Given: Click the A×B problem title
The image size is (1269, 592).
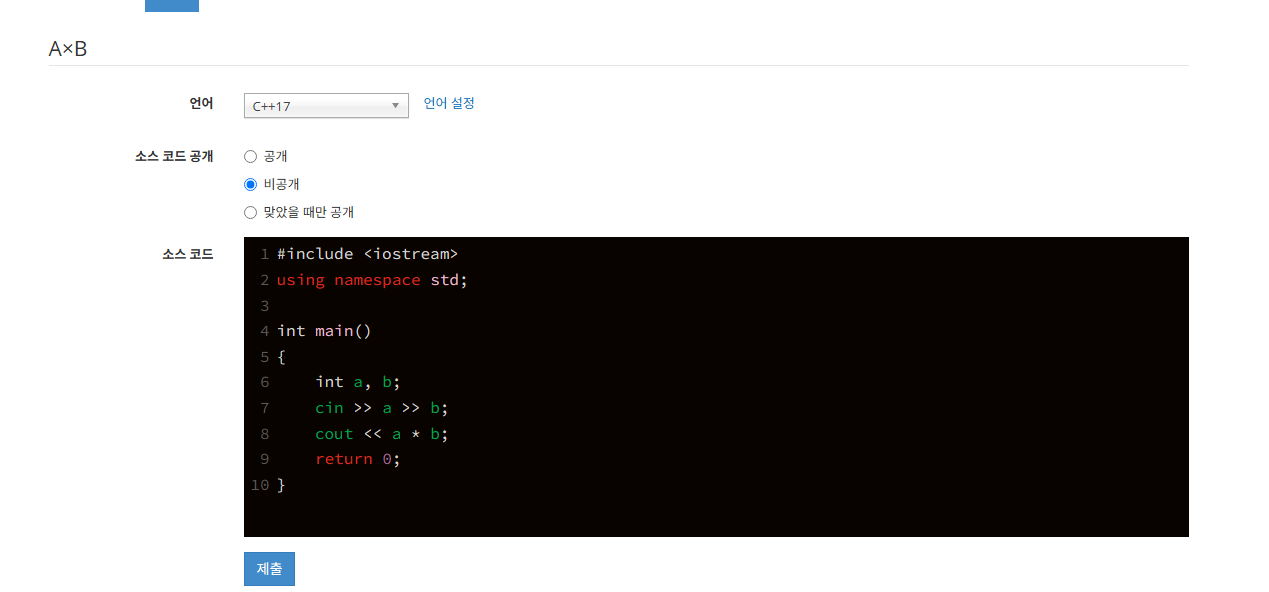Looking at the screenshot, I should click(x=66, y=47).
